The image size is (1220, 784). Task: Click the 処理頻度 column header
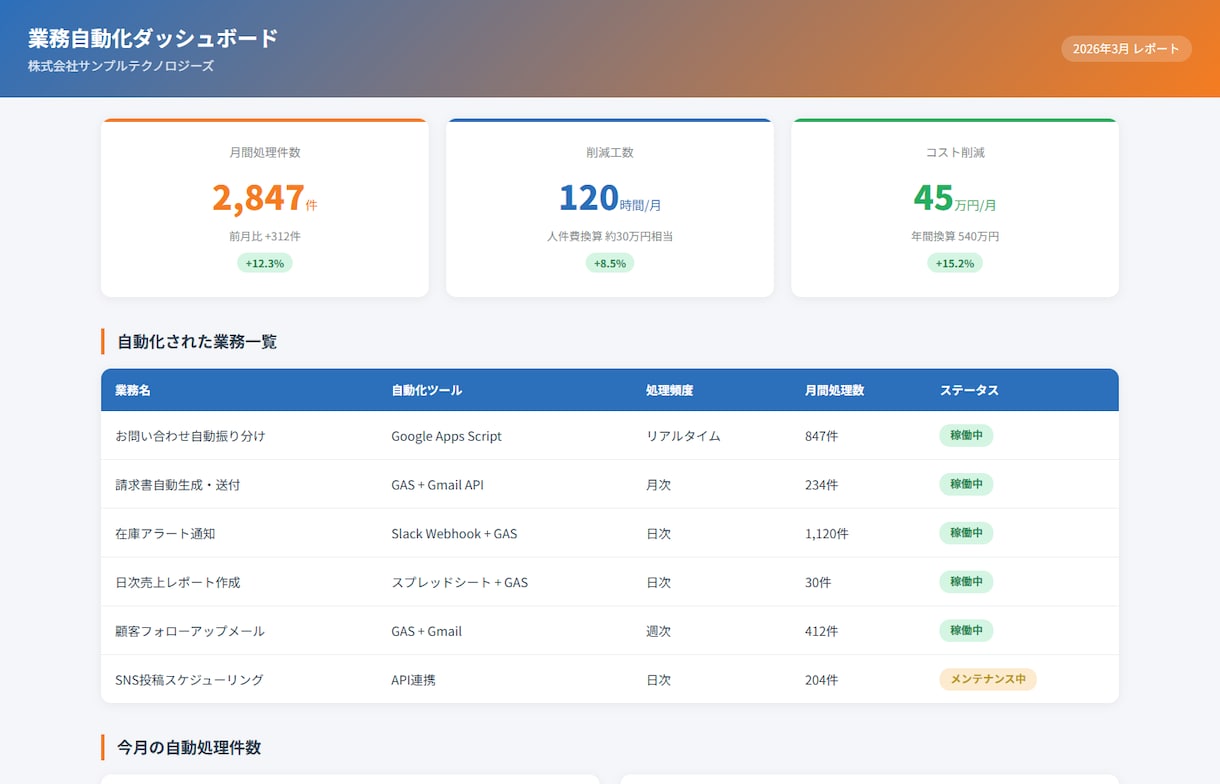click(x=670, y=390)
